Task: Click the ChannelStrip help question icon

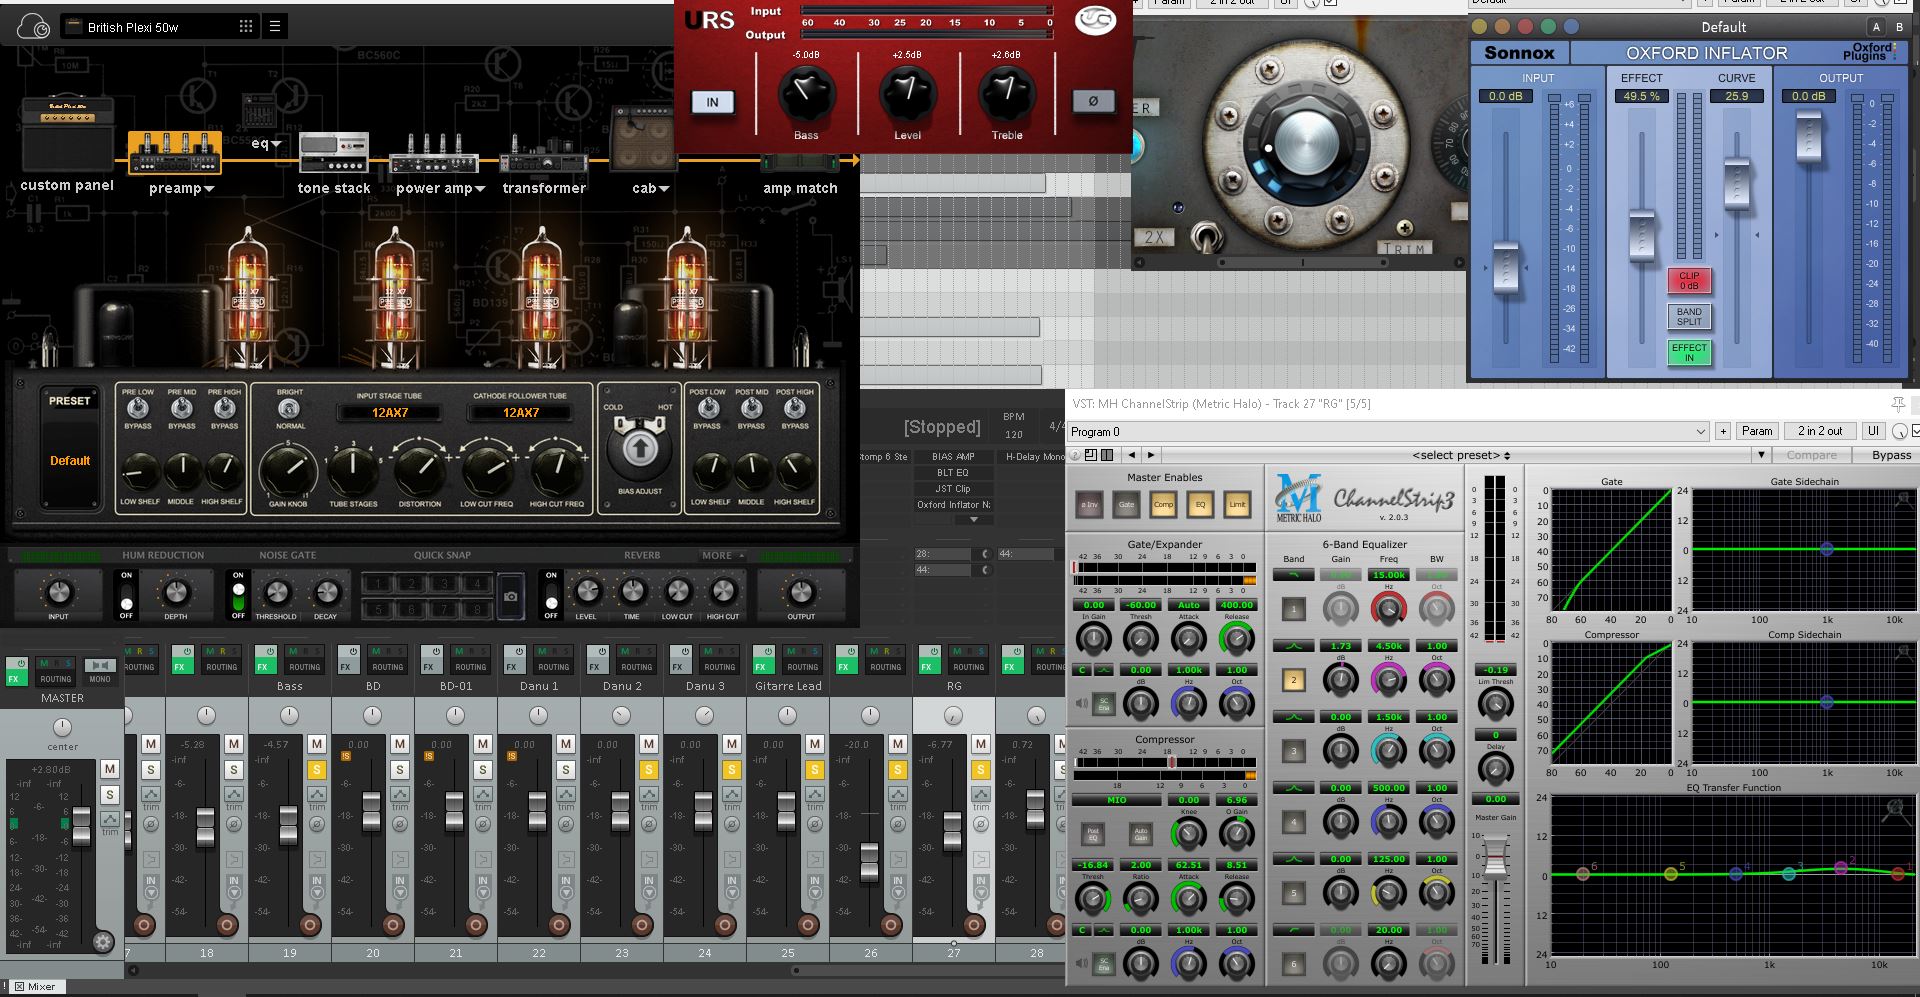Action: (1074, 455)
